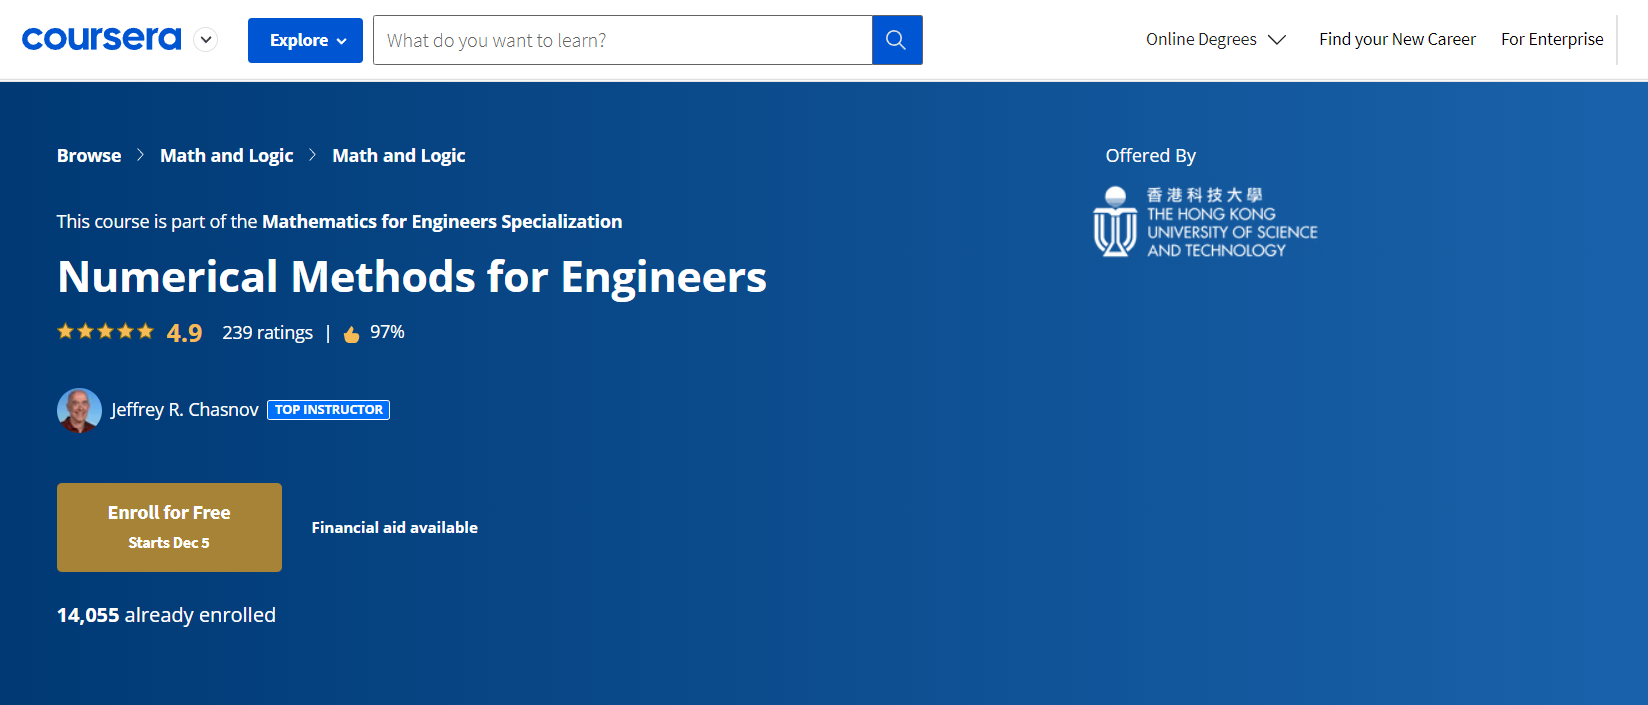Click the 97% approval value
The image size is (1648, 705).
387,332
